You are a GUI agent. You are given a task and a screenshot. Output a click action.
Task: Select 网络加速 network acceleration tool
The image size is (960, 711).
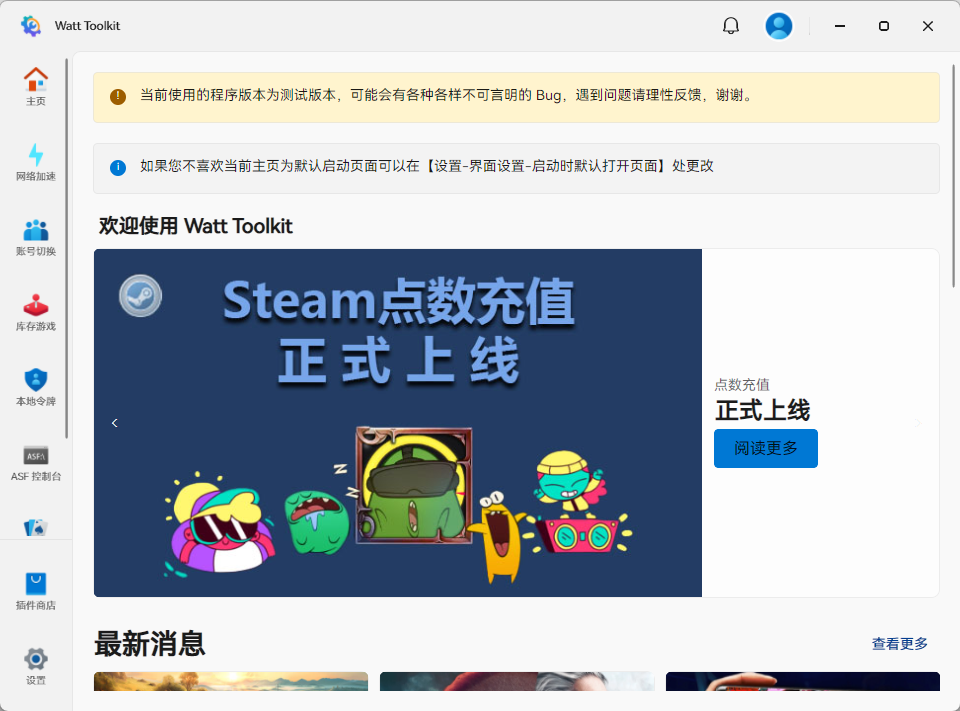click(36, 160)
